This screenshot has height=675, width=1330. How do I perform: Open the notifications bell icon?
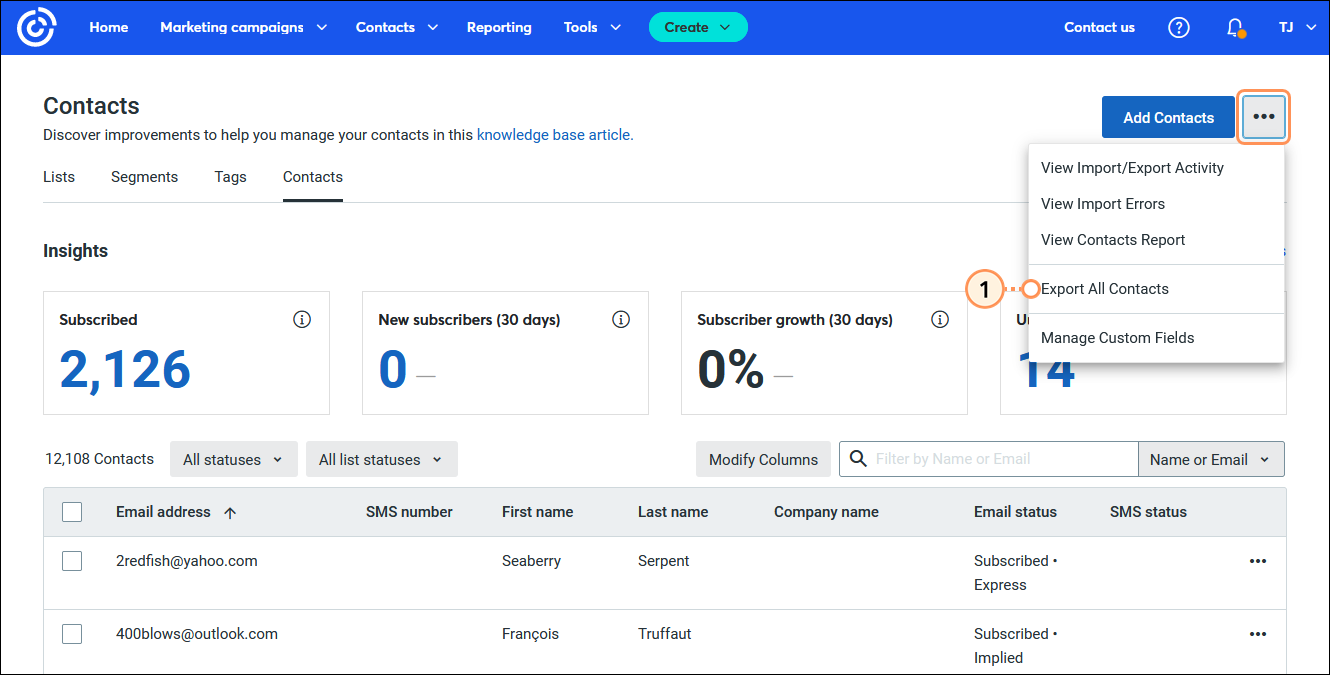(x=1236, y=27)
